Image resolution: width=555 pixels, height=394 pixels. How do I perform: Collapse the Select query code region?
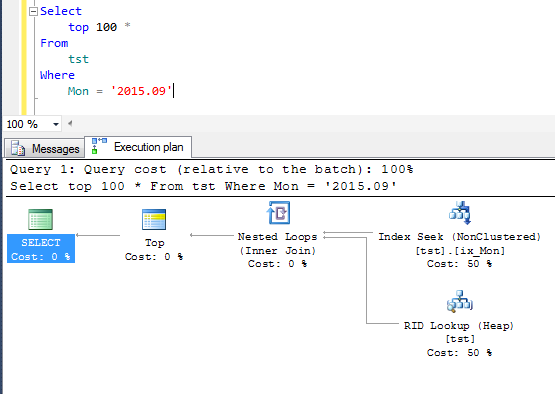[x=33, y=12]
